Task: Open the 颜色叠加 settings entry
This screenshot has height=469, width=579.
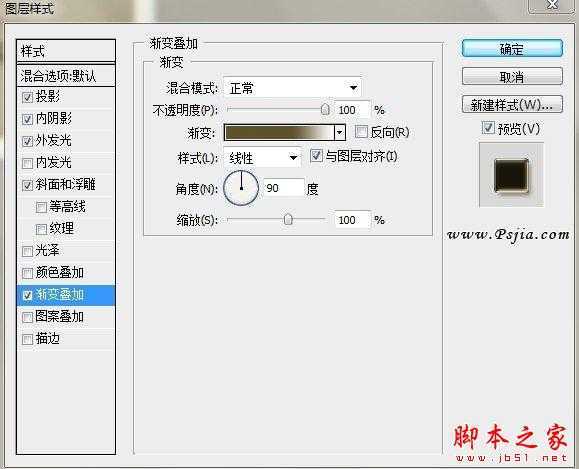Action: tap(60, 273)
